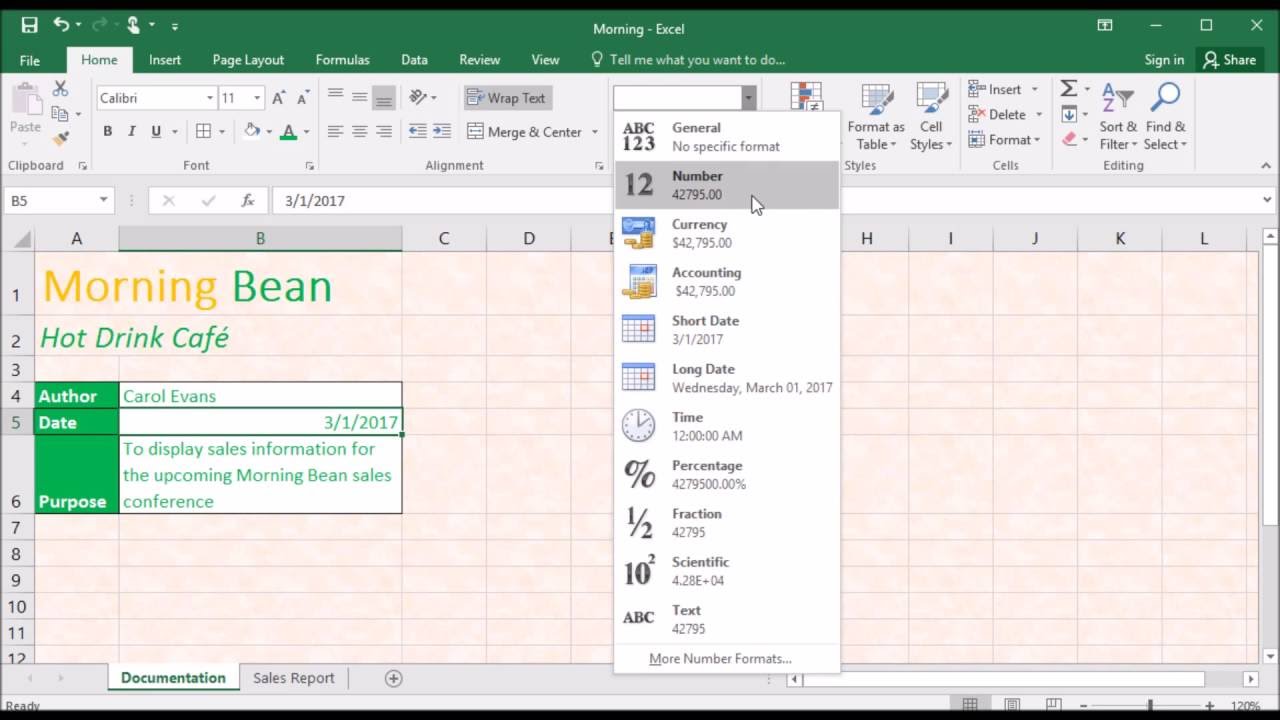Screen dimensions: 1280x720
Task: Click the Middle Align icon
Action: pyautogui.click(x=359, y=98)
